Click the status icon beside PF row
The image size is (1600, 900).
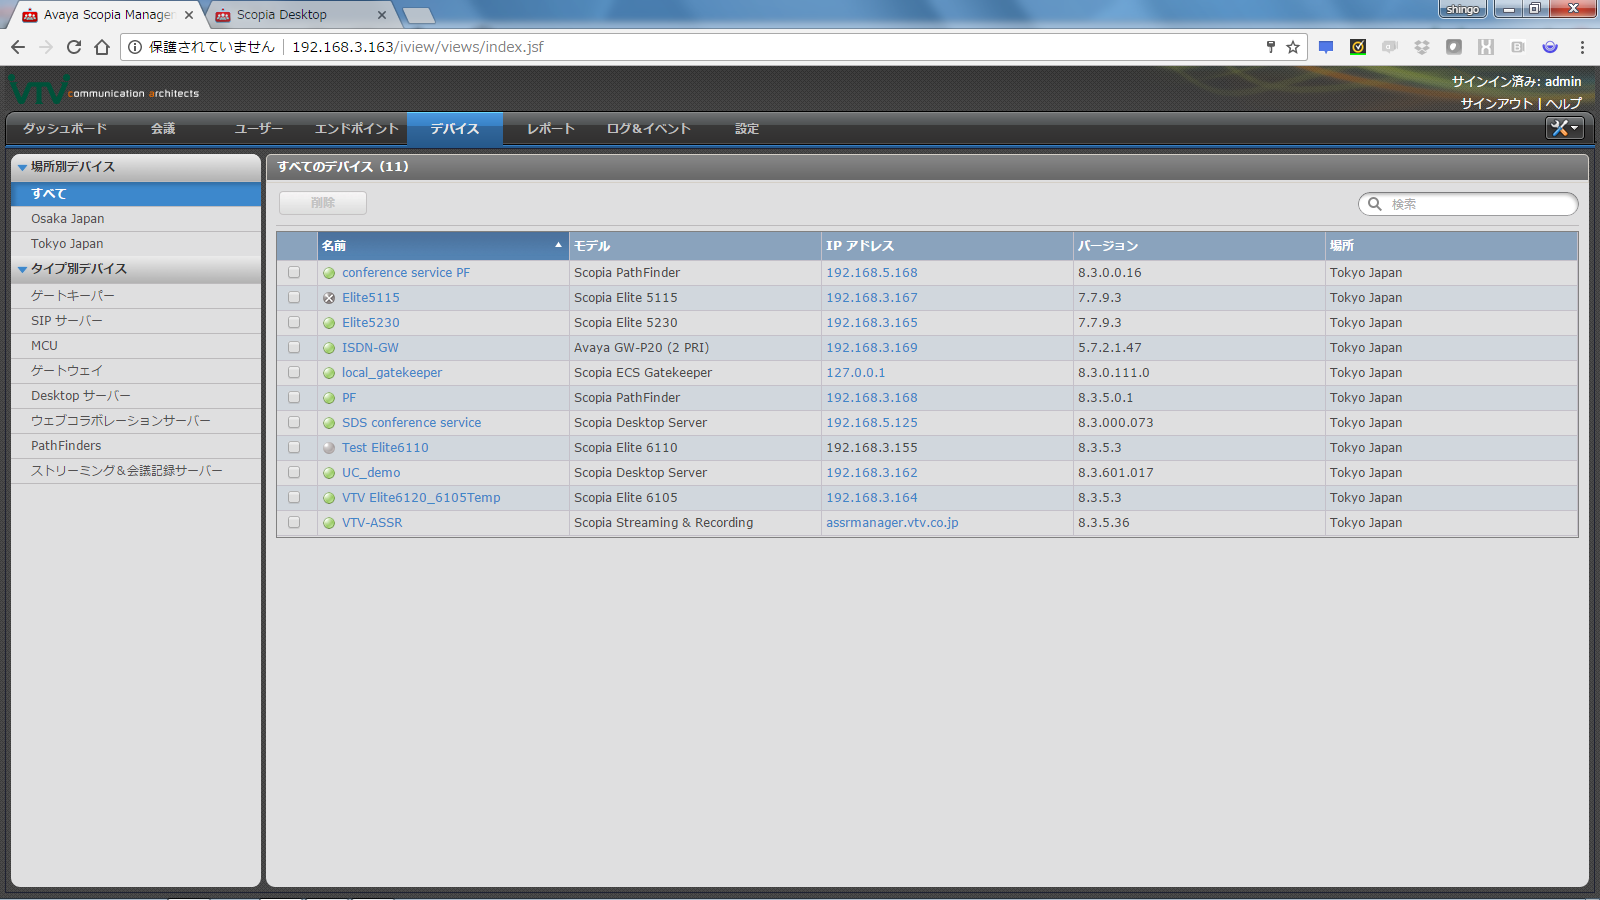329,398
